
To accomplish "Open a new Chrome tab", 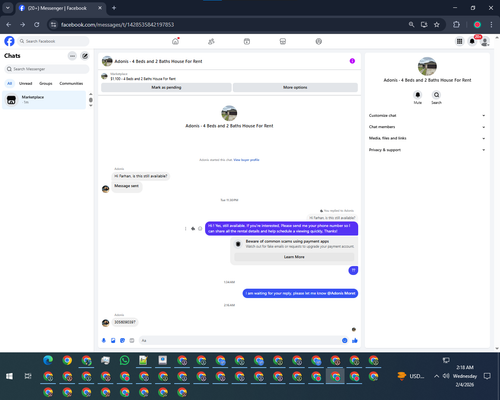I will (114, 8).
